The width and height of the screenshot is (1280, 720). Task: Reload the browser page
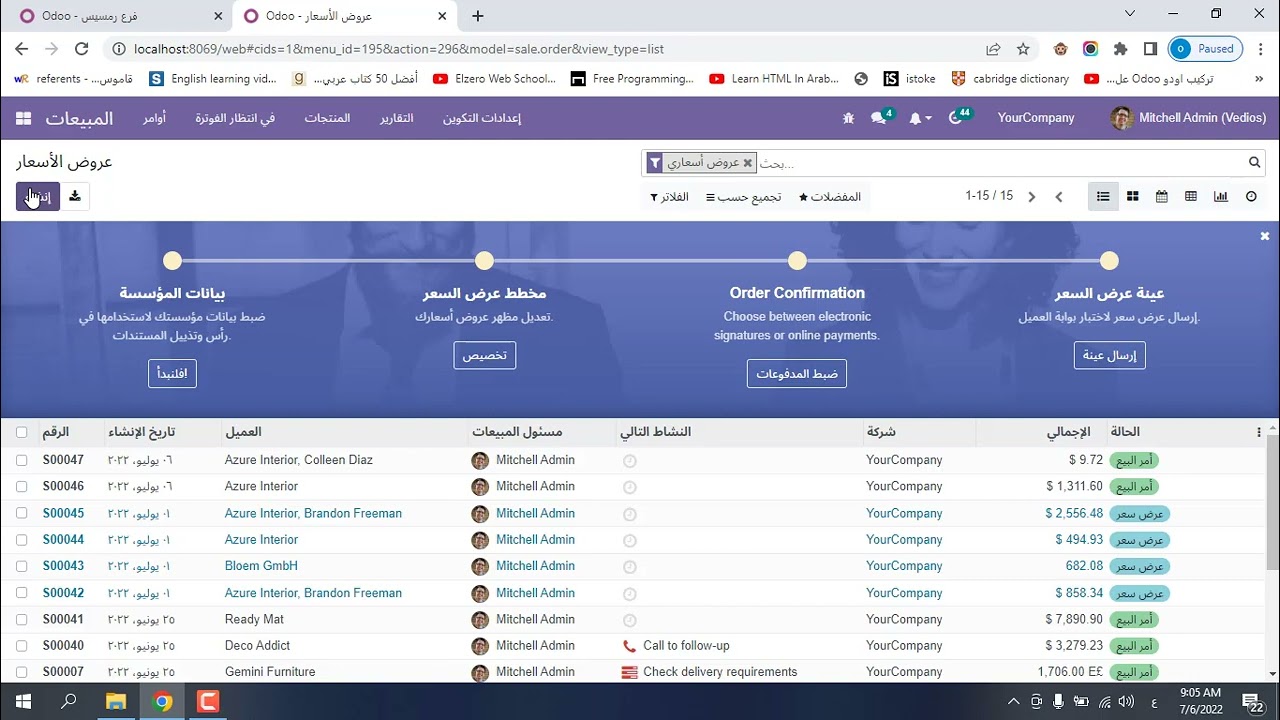(82, 48)
